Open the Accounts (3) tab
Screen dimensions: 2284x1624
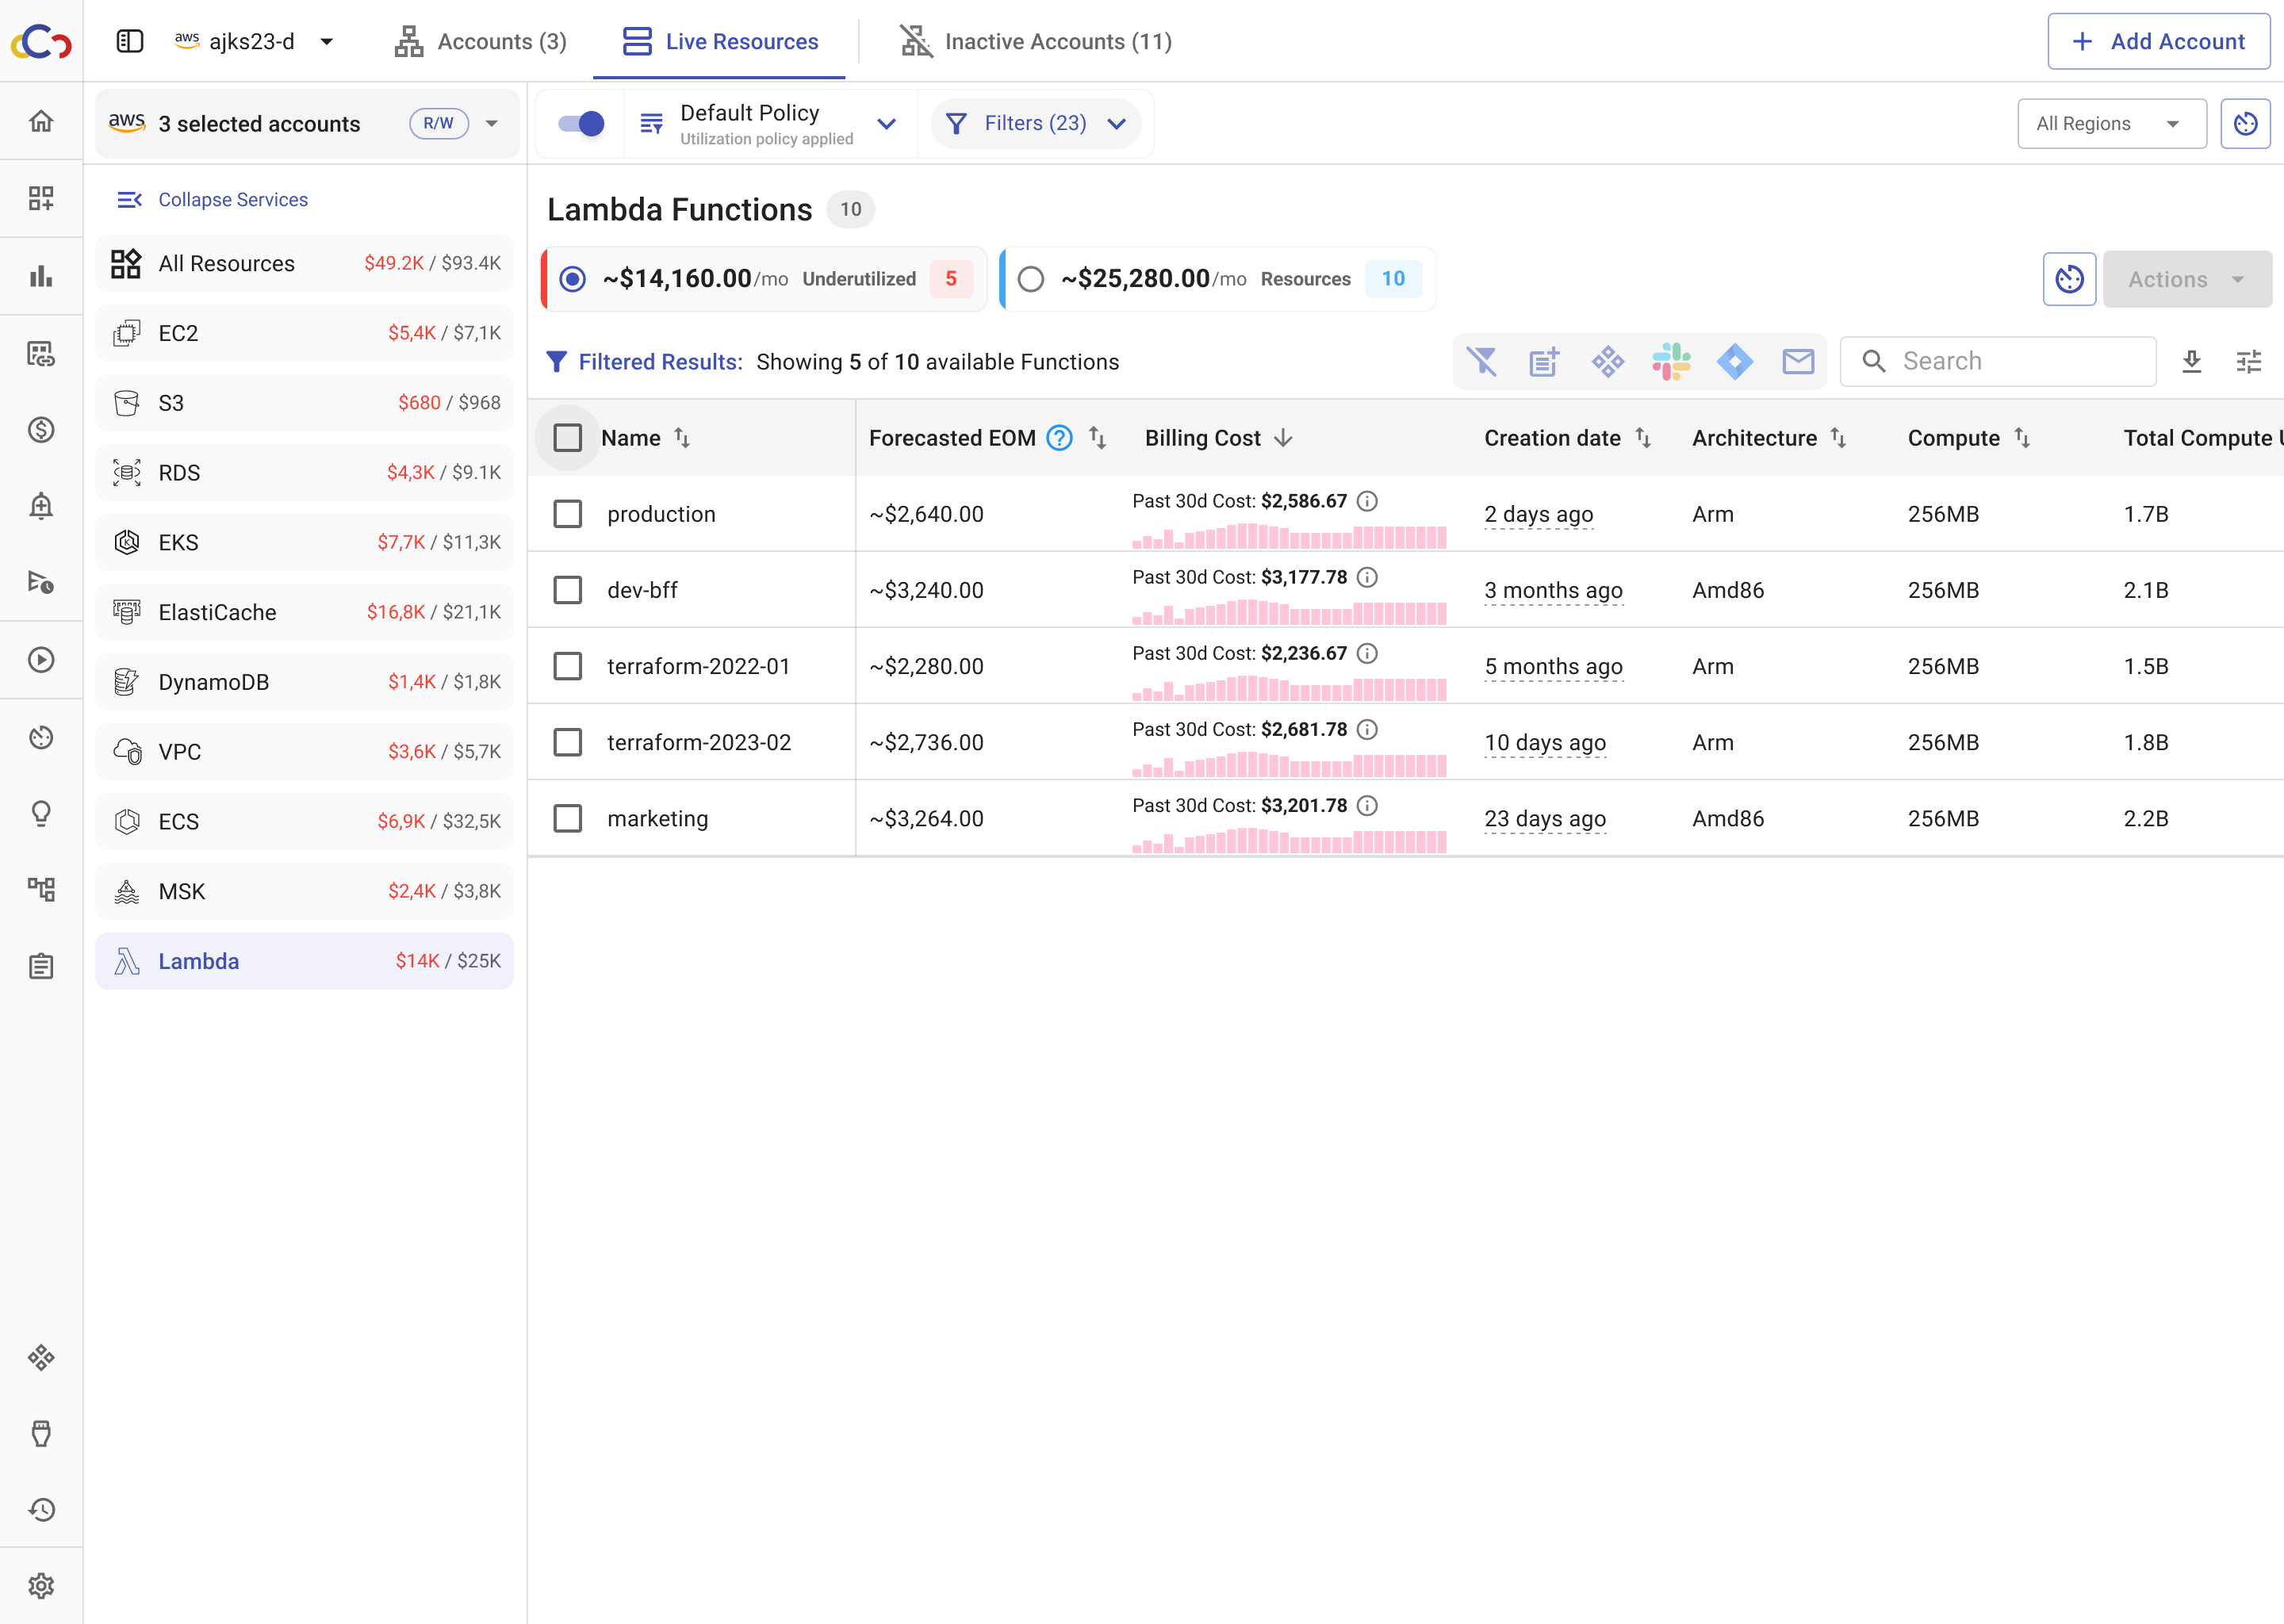pyautogui.click(x=480, y=41)
